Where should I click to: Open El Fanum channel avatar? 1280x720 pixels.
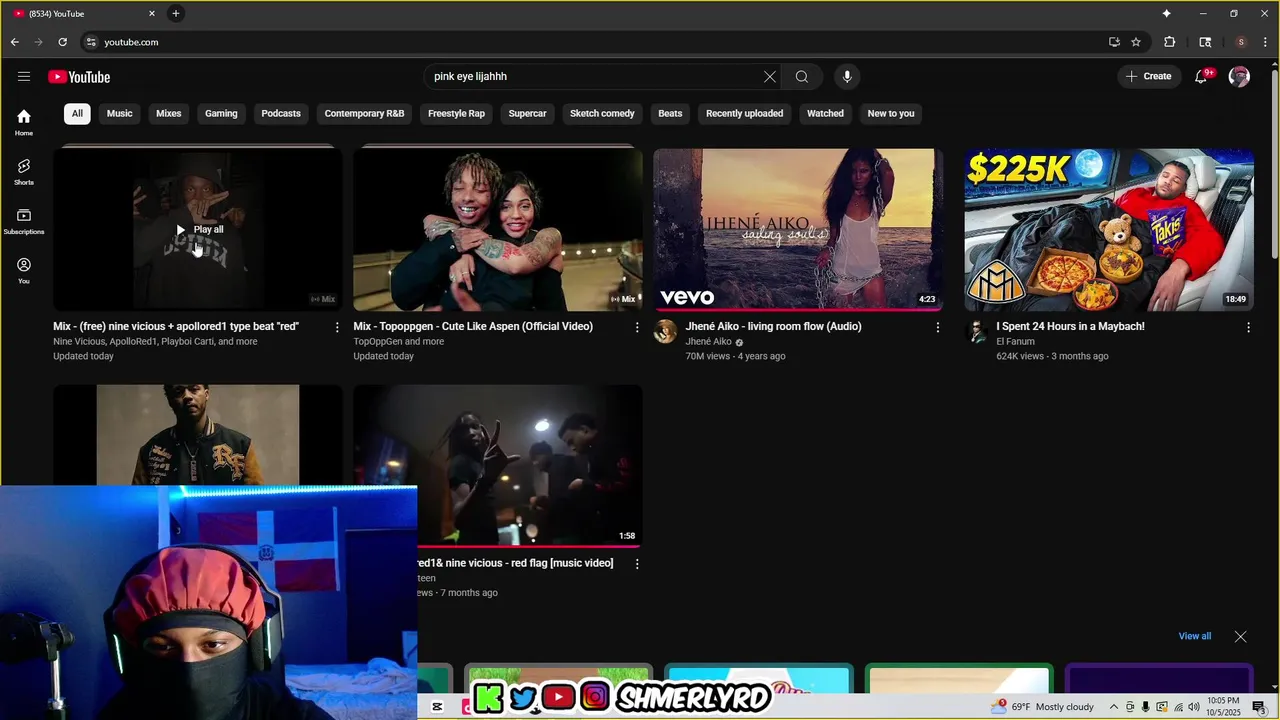976,332
